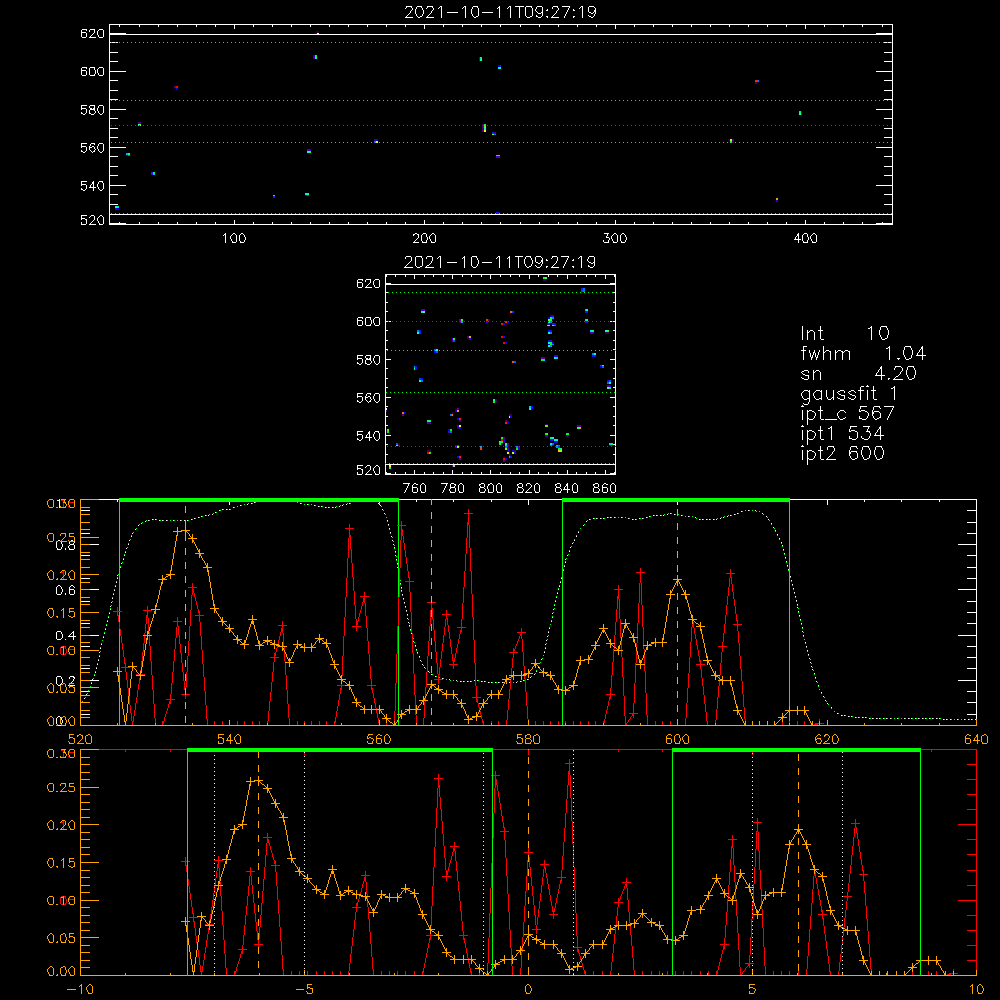Click the 'gaussfit 1' readout

(849, 393)
